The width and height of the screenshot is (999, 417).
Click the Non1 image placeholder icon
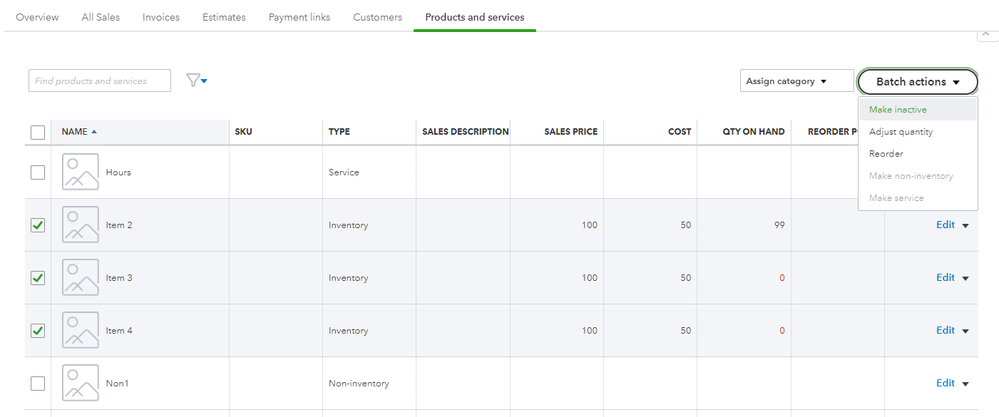[80, 383]
